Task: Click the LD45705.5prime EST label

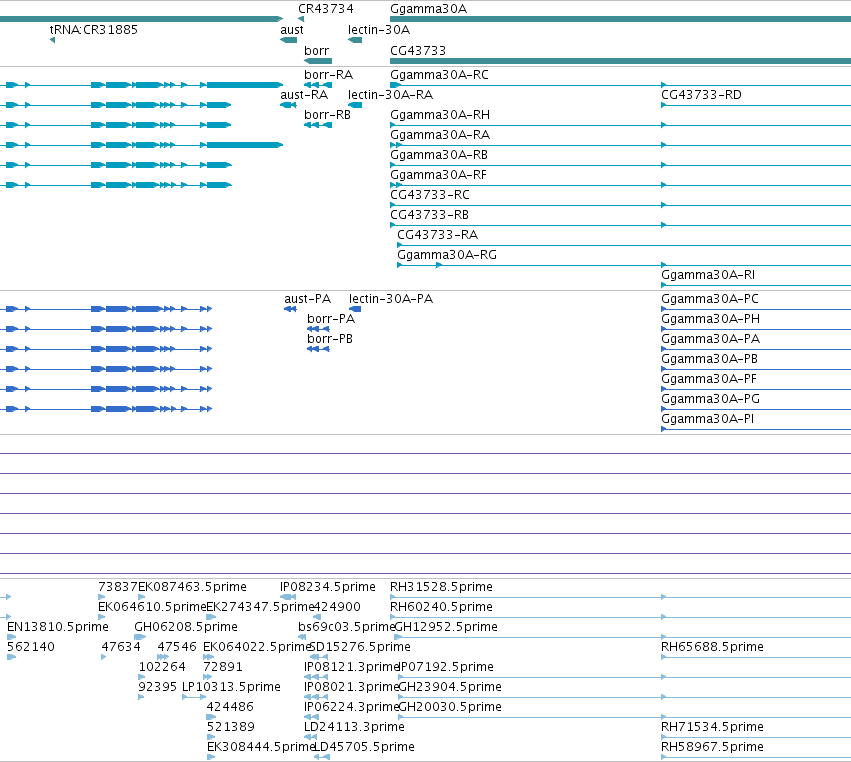Action: [x=365, y=746]
